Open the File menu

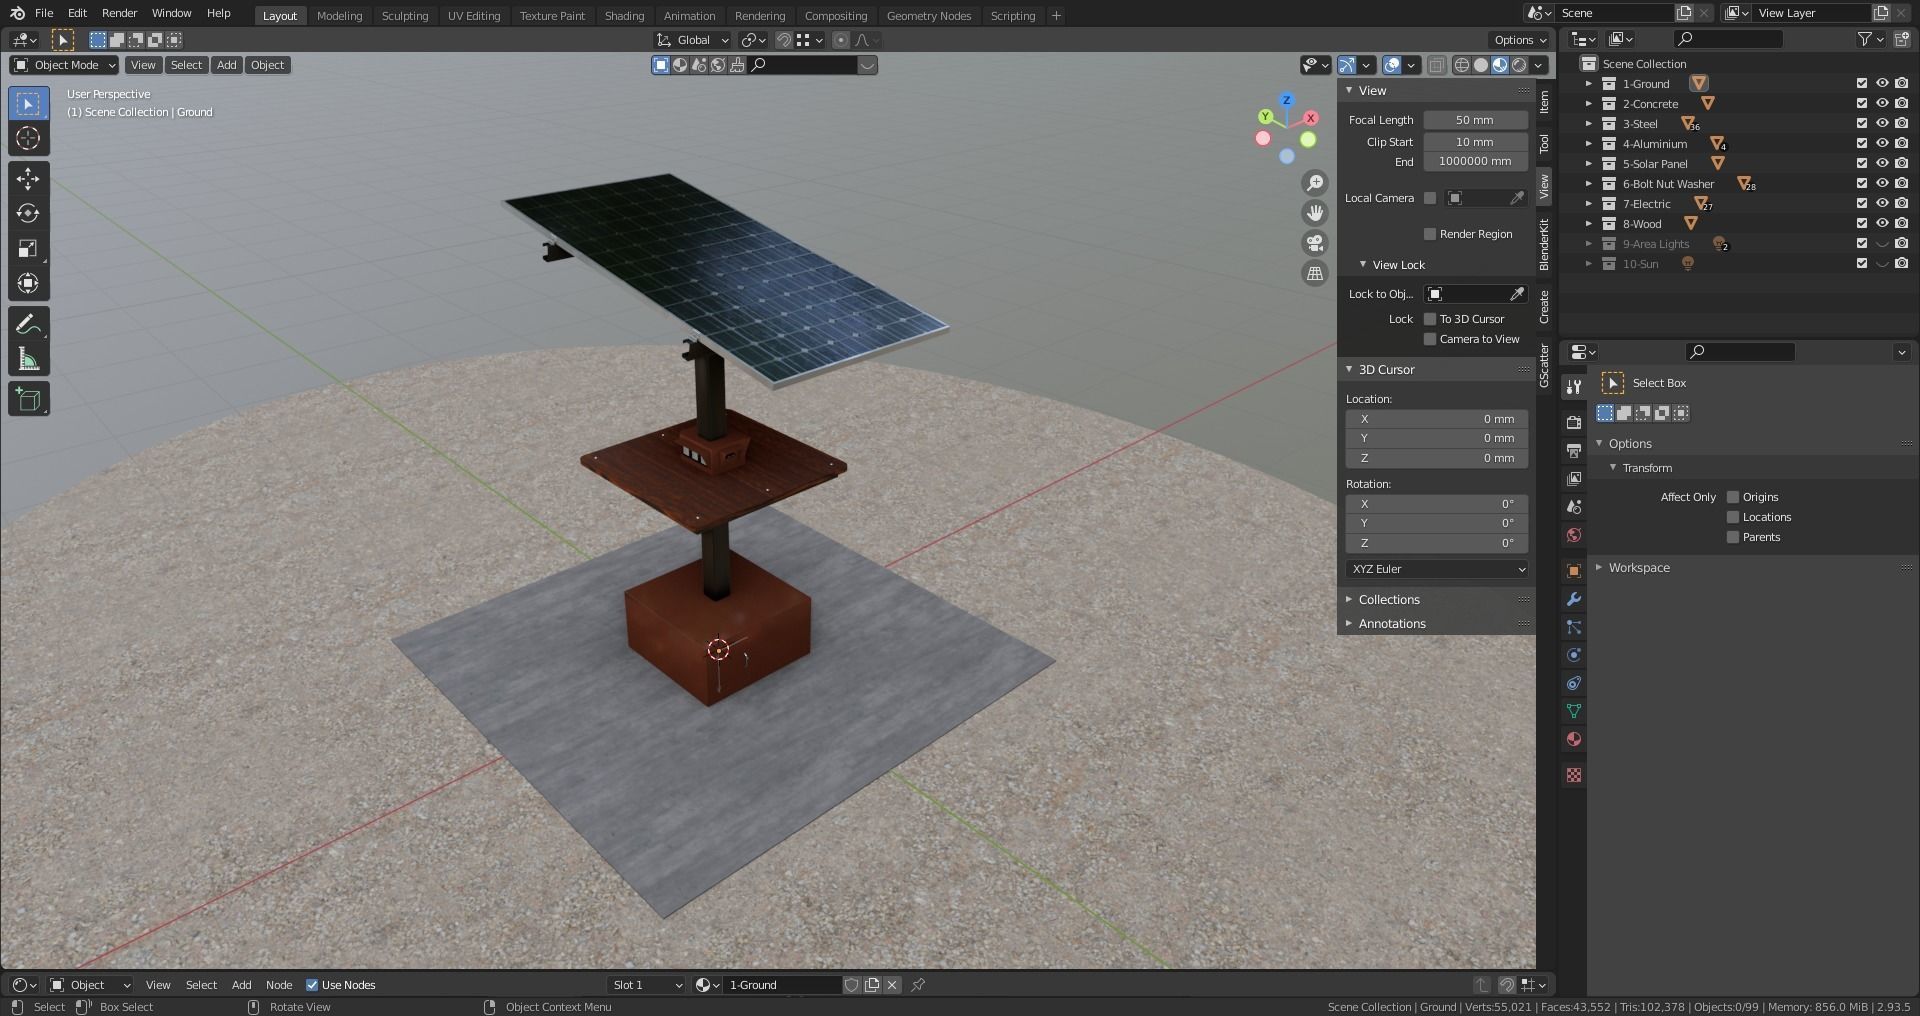(44, 13)
